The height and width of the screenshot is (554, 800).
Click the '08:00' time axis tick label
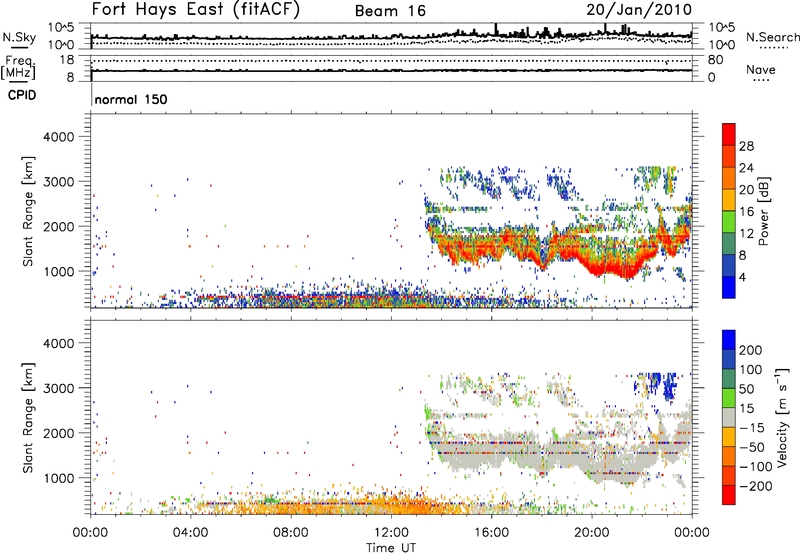point(291,533)
